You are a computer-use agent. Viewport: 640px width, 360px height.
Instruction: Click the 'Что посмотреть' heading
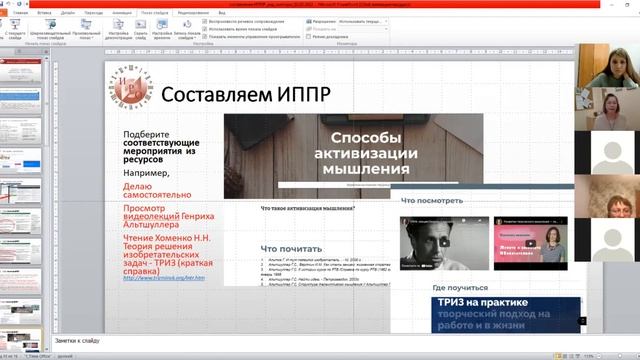coord(432,200)
